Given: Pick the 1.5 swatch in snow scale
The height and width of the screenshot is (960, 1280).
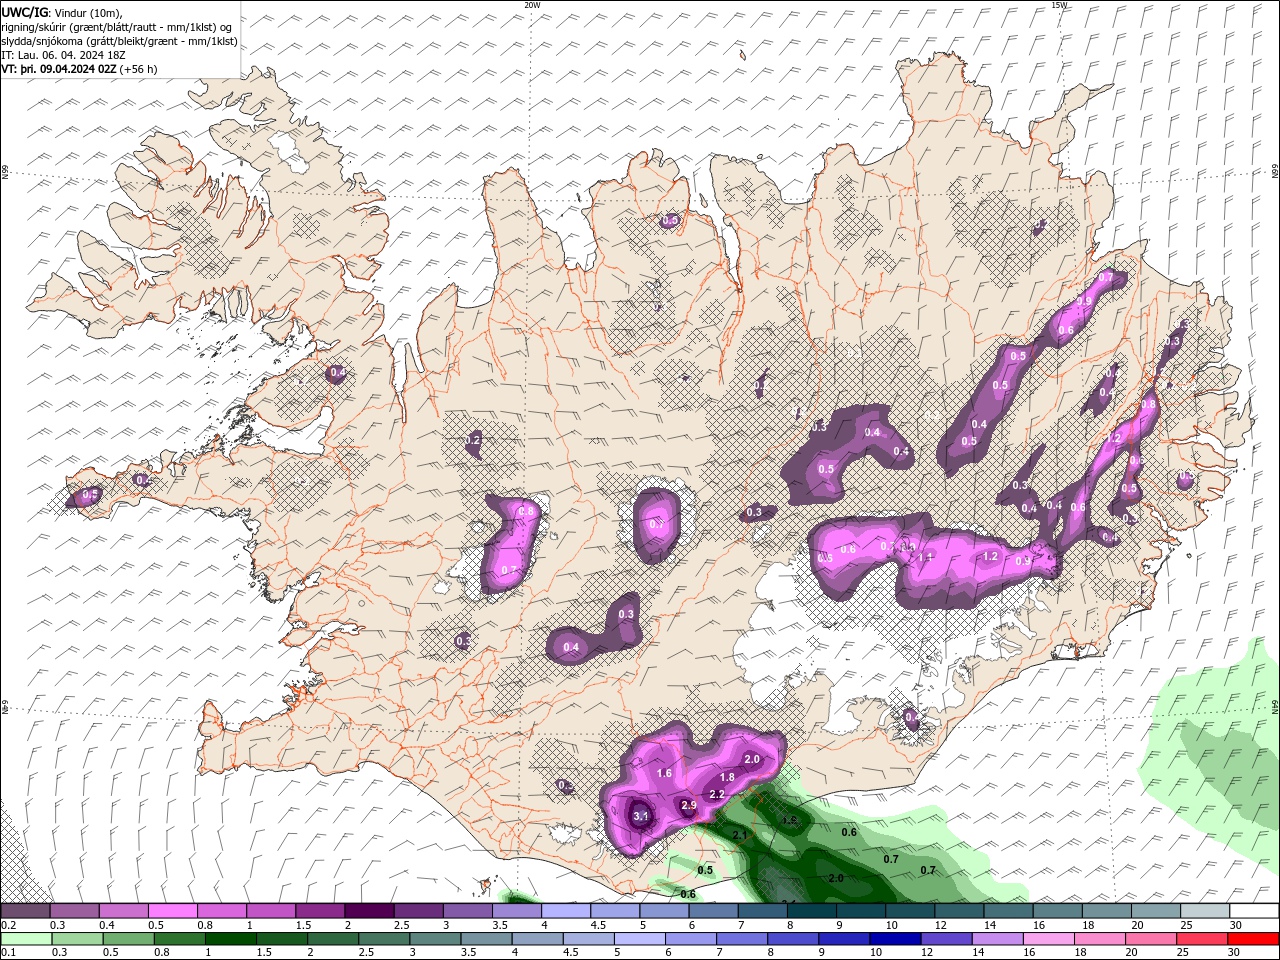Looking at the screenshot, I should tap(320, 911).
